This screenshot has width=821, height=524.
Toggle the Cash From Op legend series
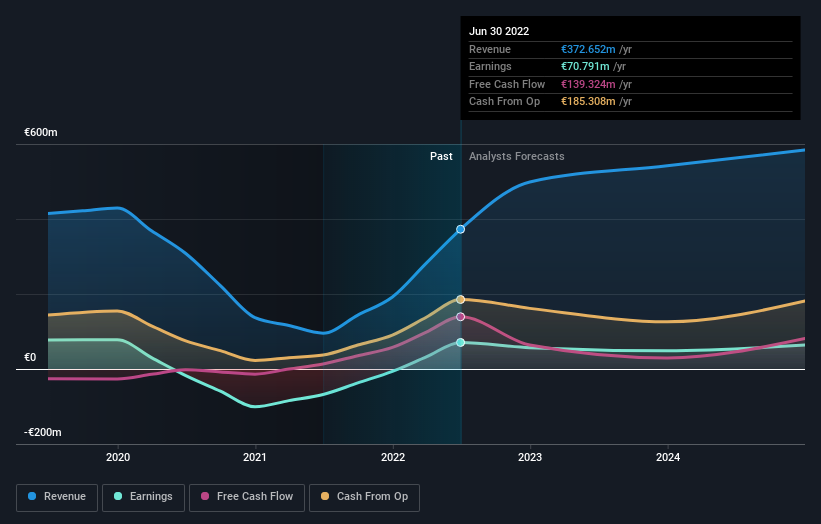364,497
